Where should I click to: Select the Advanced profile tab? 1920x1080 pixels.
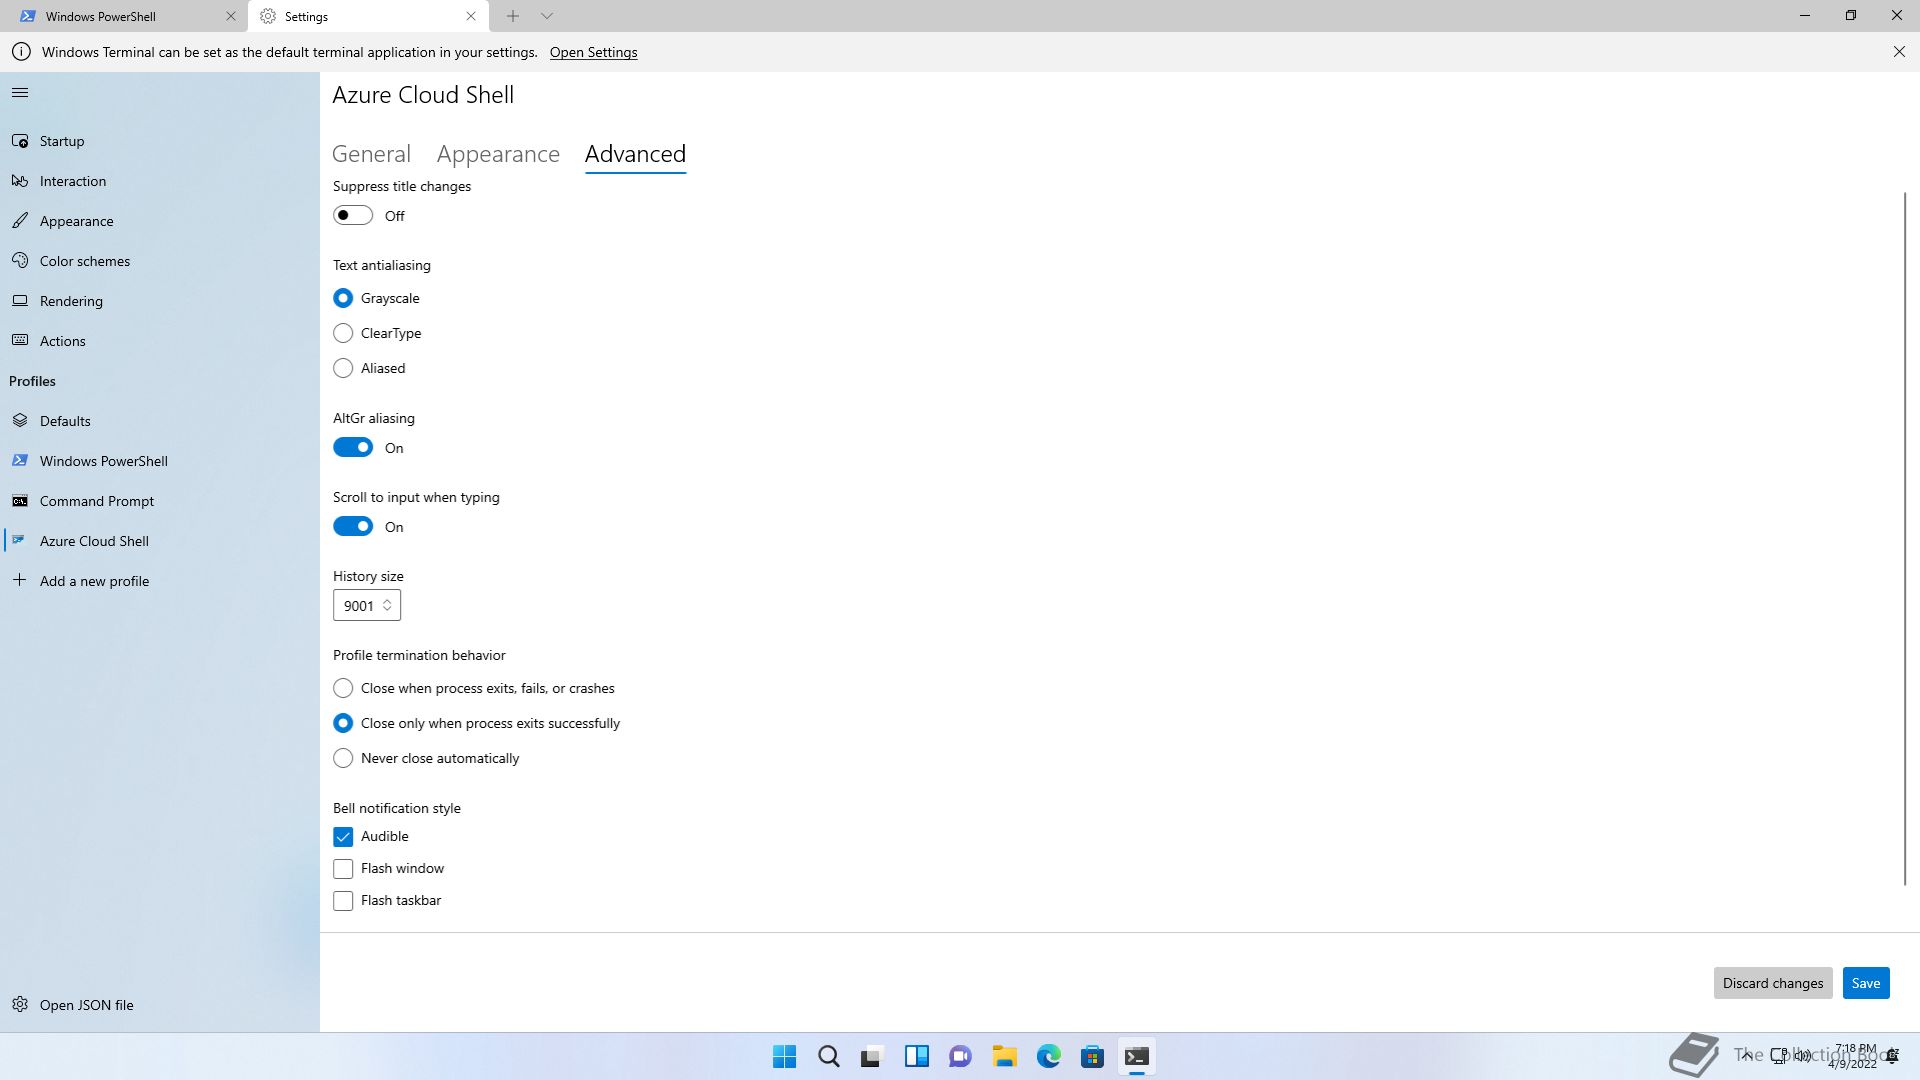click(635, 154)
